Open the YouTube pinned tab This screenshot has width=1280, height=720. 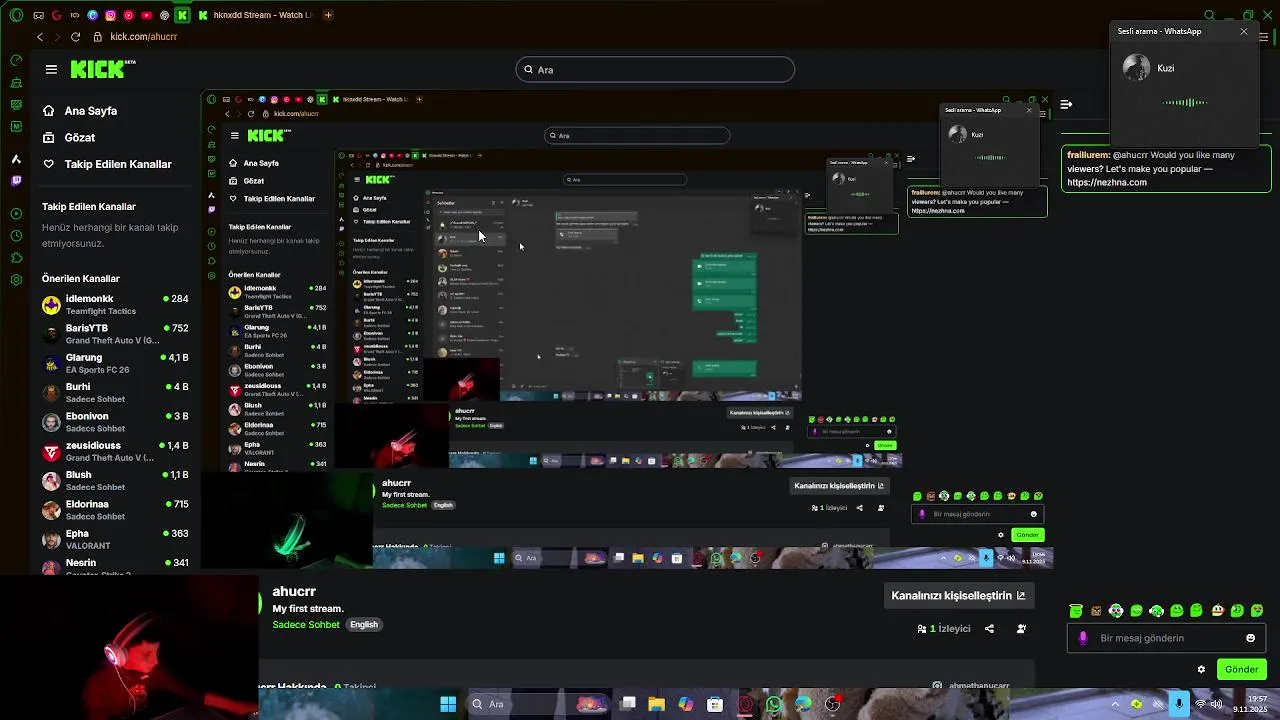(146, 15)
